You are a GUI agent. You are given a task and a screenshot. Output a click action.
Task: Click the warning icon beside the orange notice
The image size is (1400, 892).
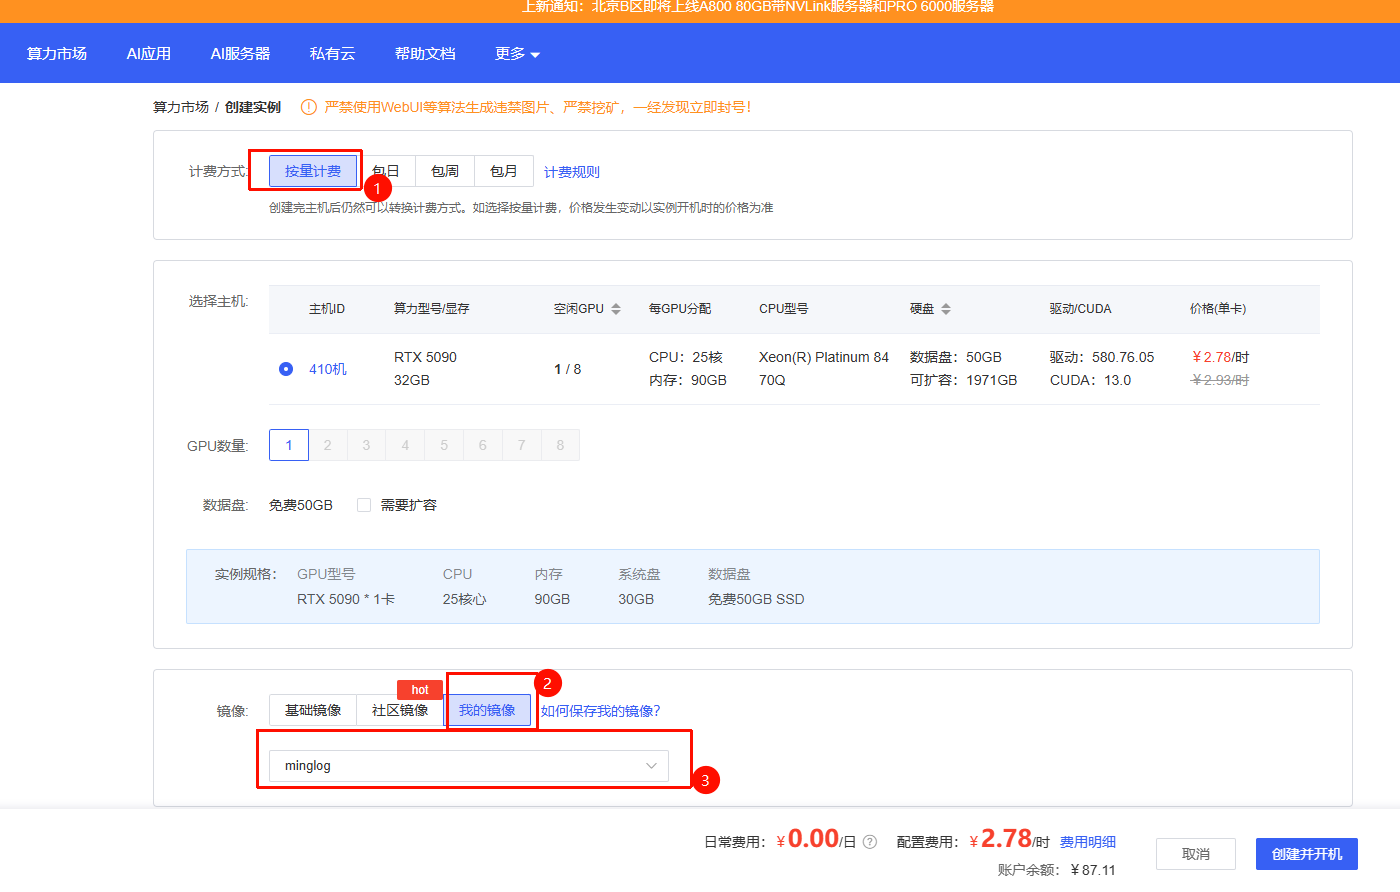[309, 107]
